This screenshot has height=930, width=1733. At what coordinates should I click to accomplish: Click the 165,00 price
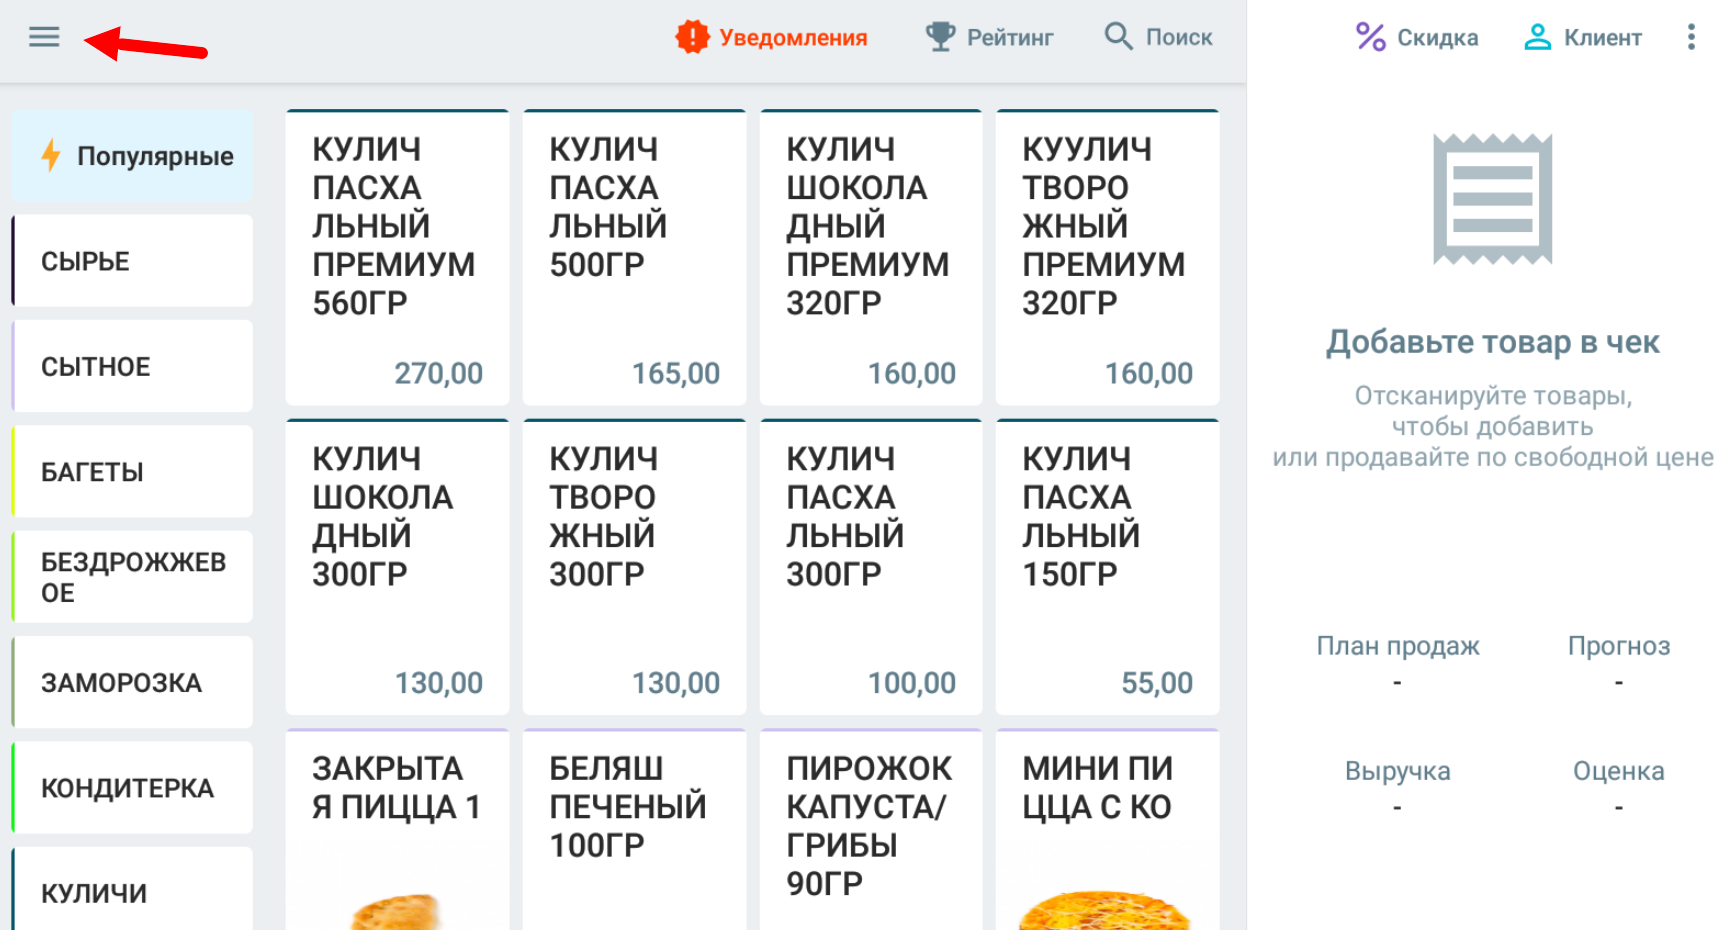[675, 373]
